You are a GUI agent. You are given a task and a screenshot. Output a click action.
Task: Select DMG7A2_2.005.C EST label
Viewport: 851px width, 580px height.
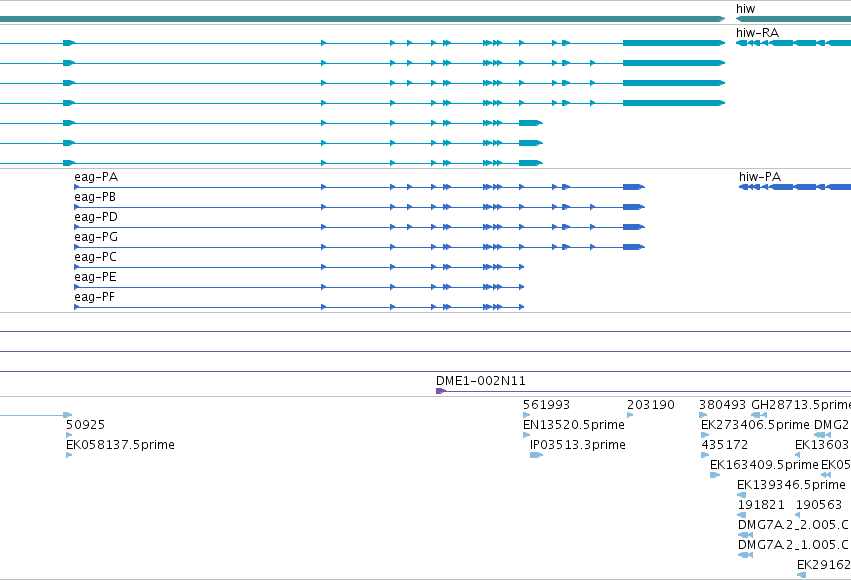click(x=793, y=525)
